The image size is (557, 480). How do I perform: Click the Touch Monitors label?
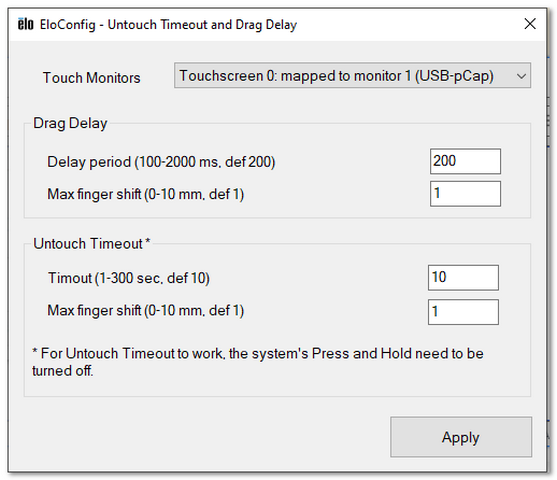coord(92,78)
